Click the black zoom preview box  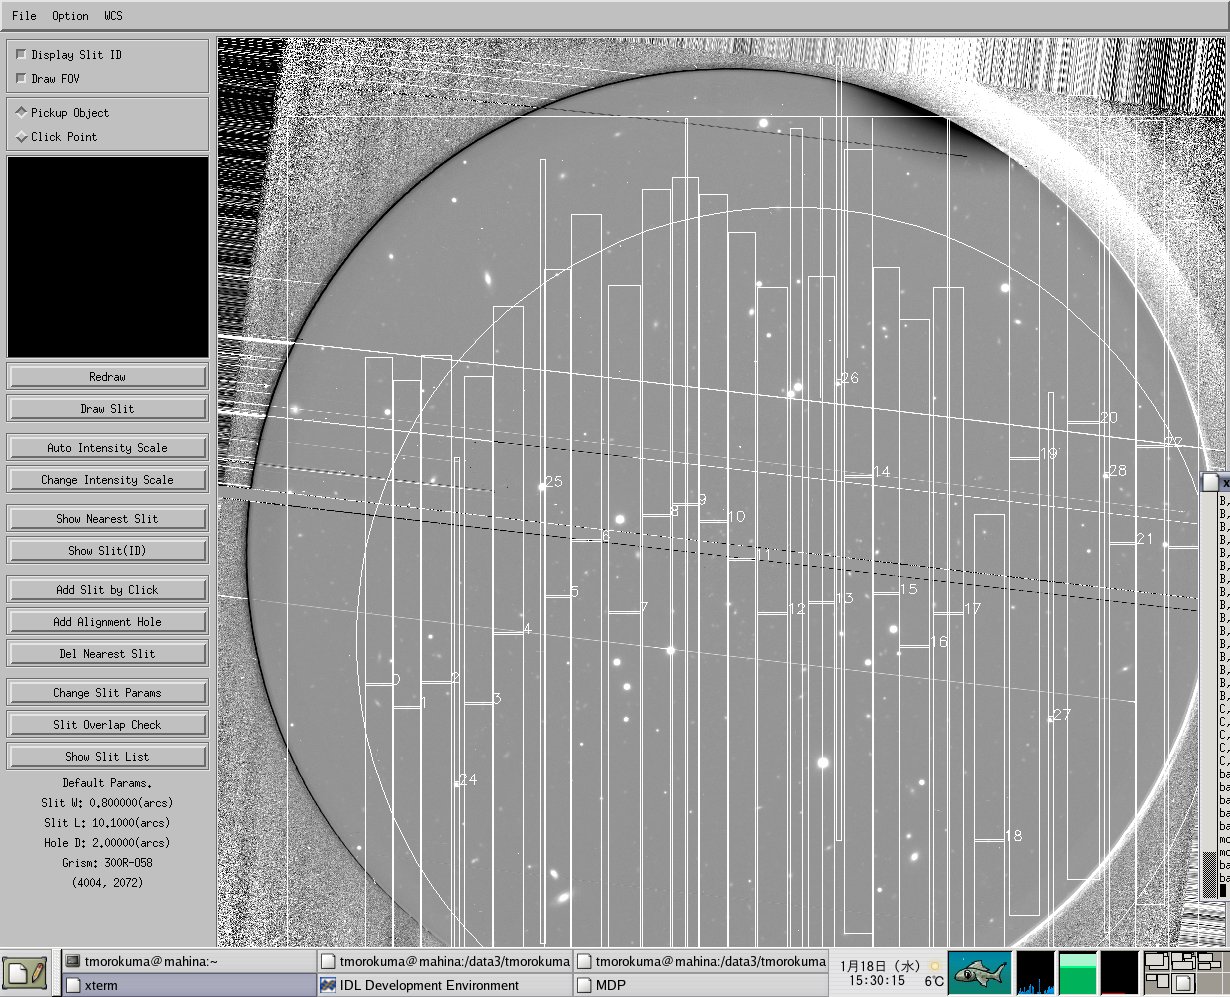[108, 256]
